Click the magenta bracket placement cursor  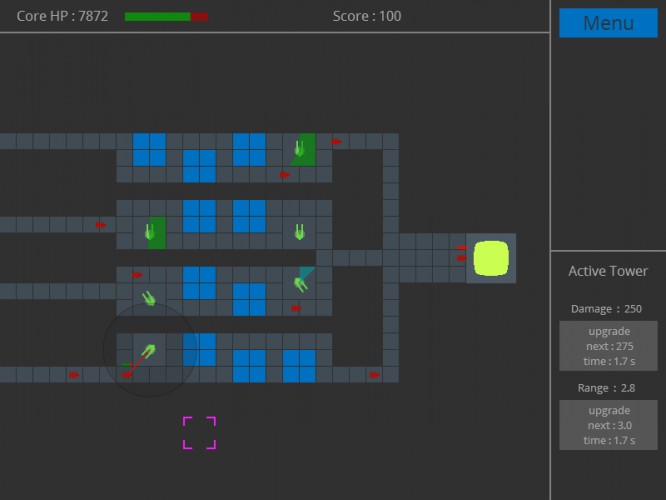(x=199, y=432)
